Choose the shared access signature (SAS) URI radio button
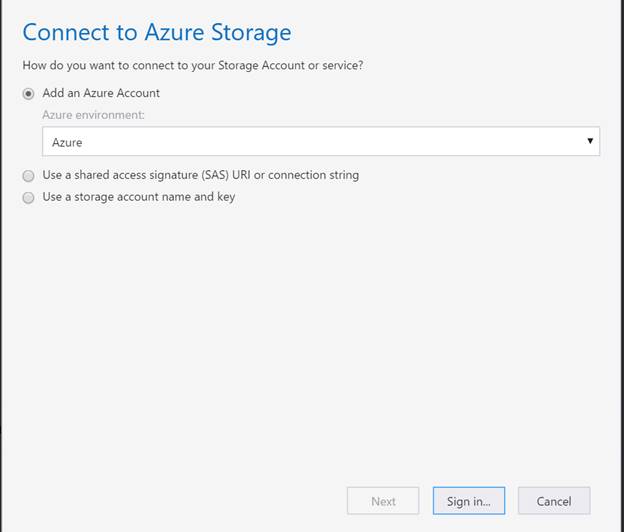This screenshot has height=532, width=624. [28, 175]
